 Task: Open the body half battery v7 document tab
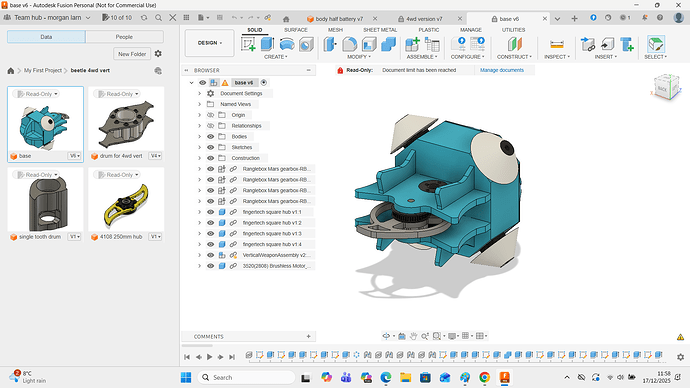(339, 19)
